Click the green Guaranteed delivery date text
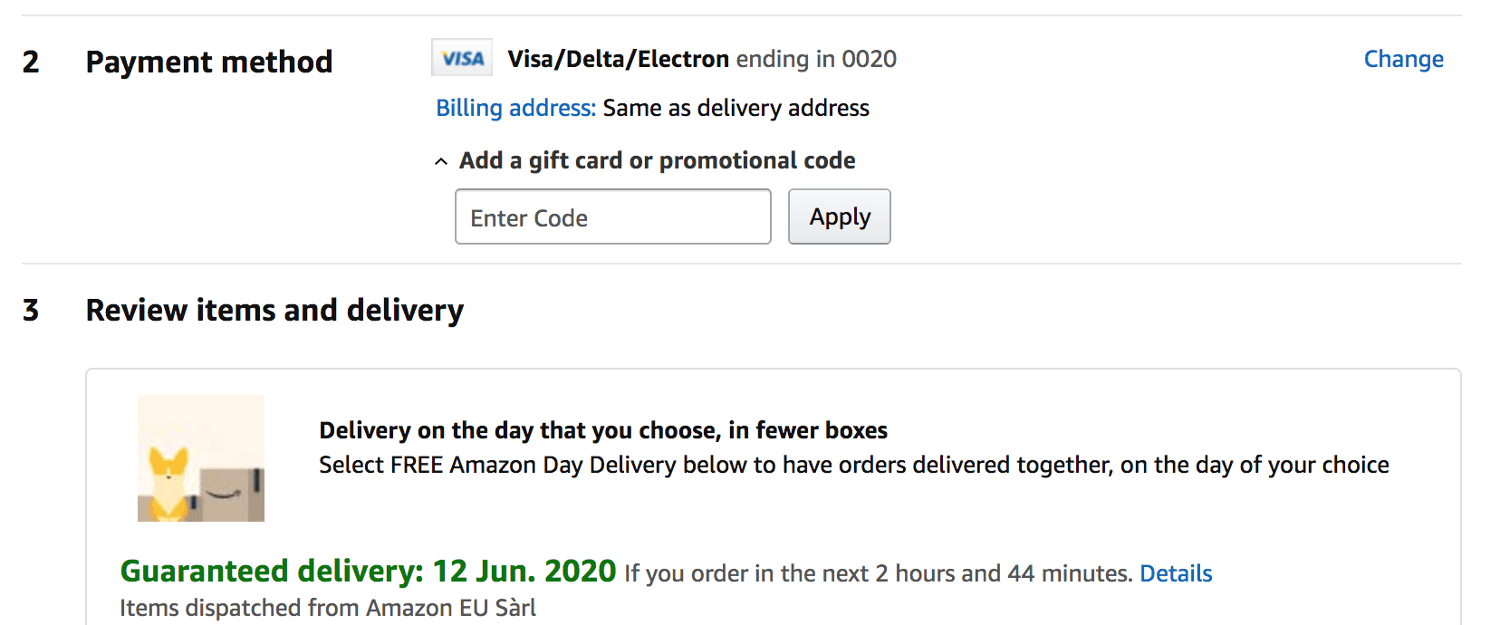Viewport: 1500px width, 625px height. click(367, 571)
